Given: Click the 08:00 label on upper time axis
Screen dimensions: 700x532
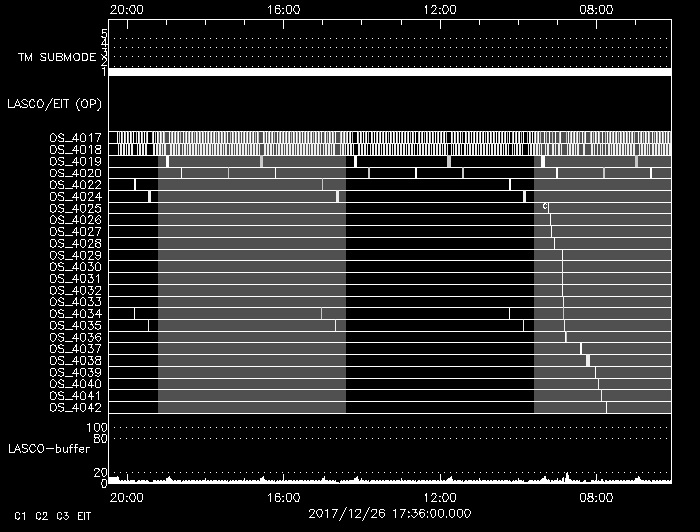Looking at the screenshot, I should click(596, 9).
